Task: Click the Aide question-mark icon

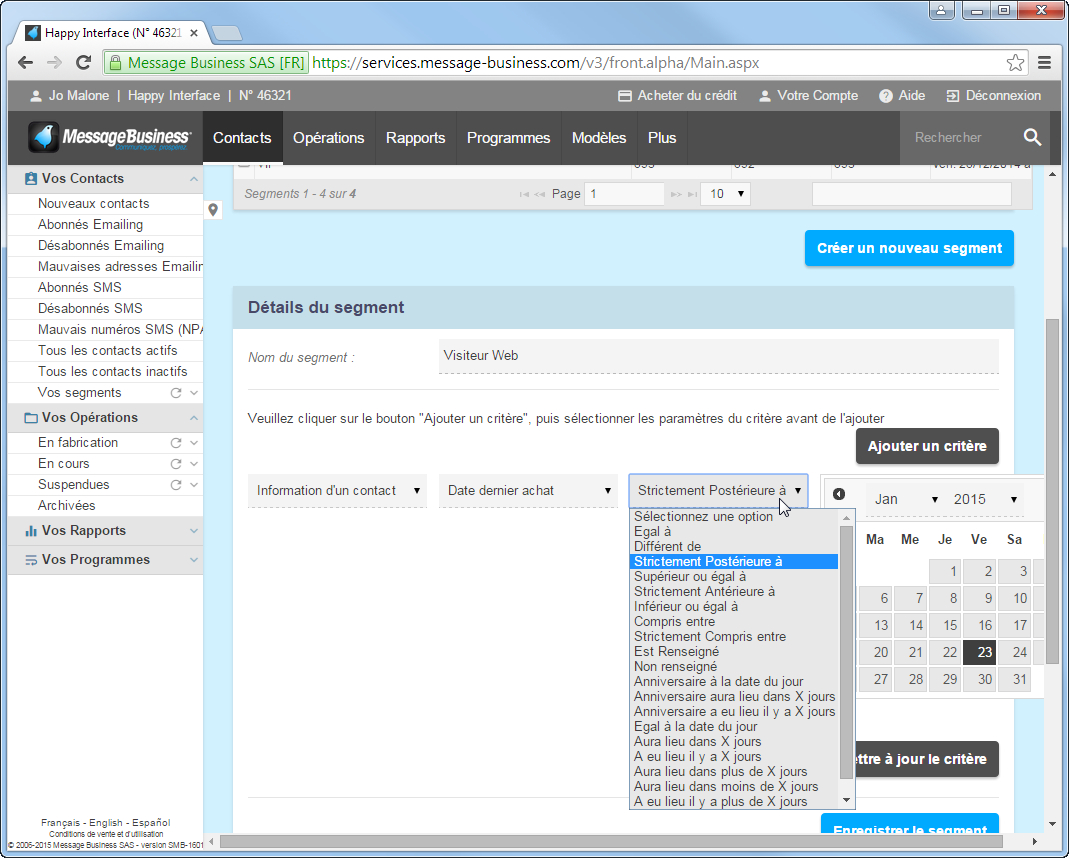Action: coord(884,96)
